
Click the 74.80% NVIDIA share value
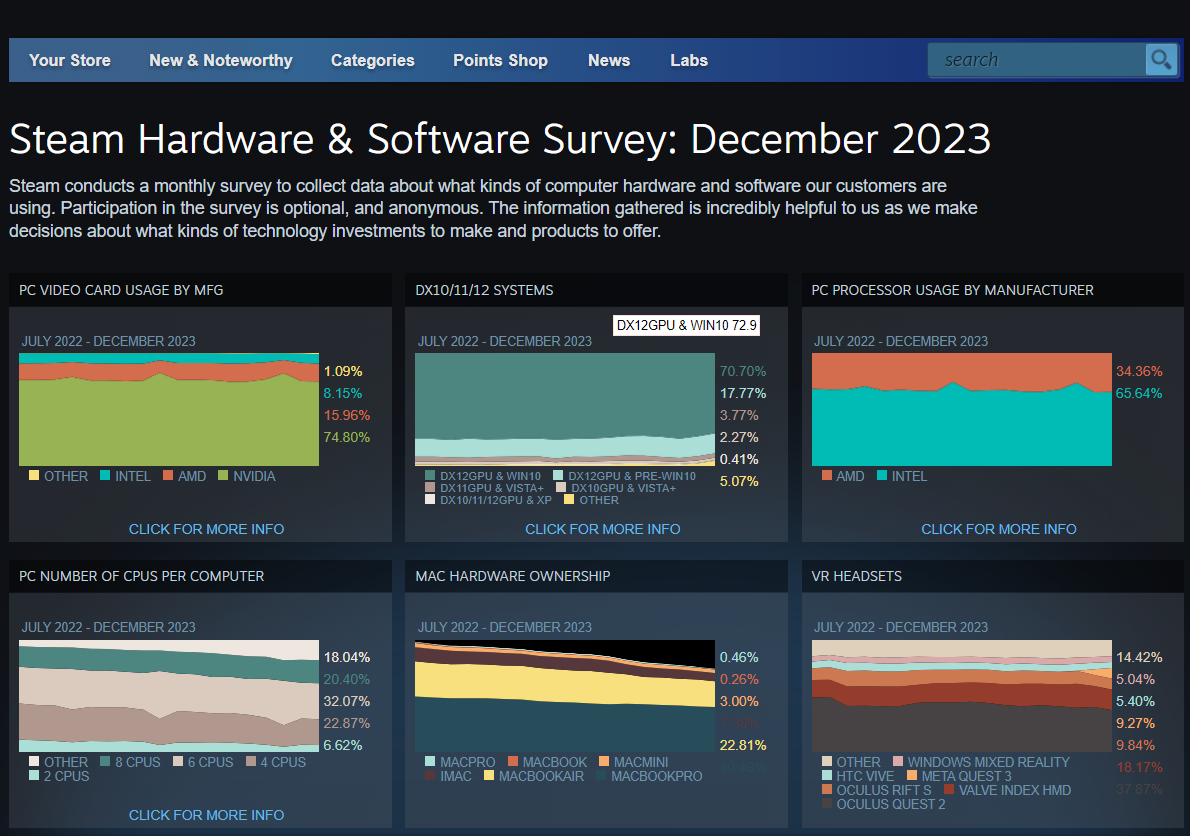pos(347,437)
